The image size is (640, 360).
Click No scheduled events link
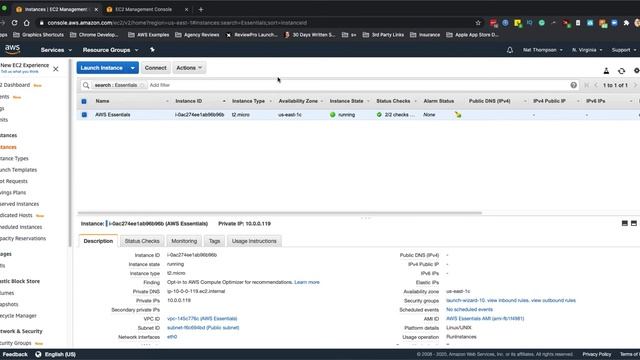pos(469,309)
